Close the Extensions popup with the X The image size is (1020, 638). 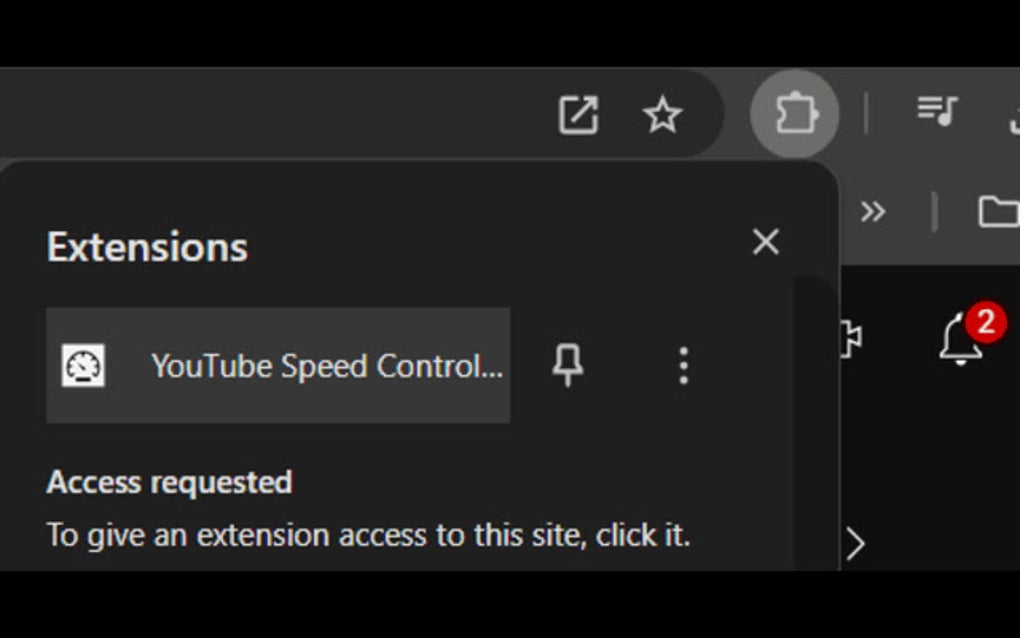tap(765, 242)
